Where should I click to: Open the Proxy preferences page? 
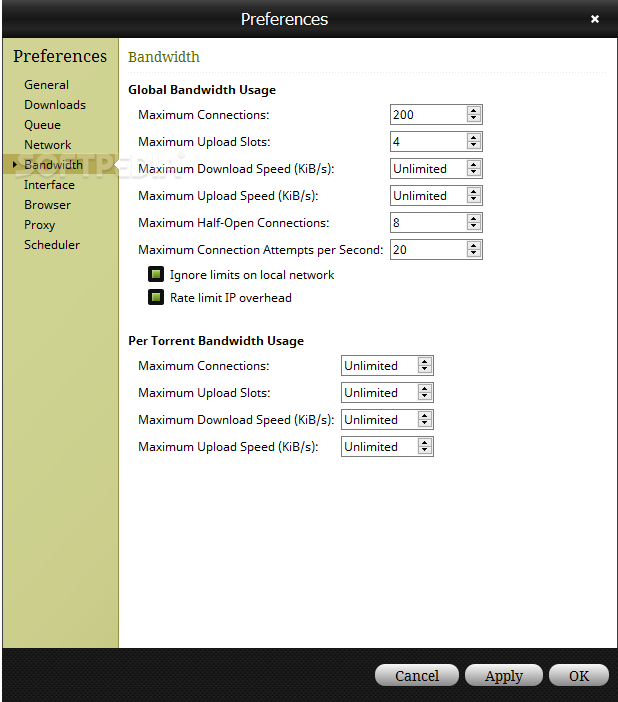point(39,225)
